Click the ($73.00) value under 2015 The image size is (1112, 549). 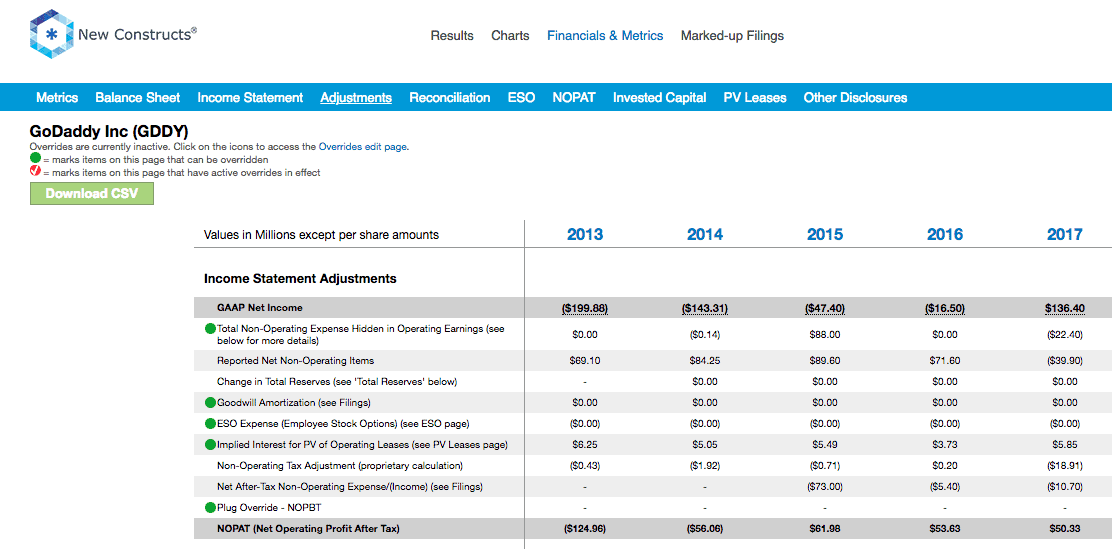coord(825,487)
